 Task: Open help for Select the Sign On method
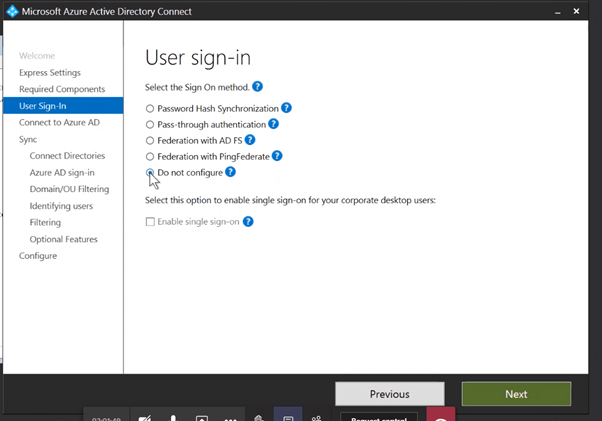pos(257,88)
